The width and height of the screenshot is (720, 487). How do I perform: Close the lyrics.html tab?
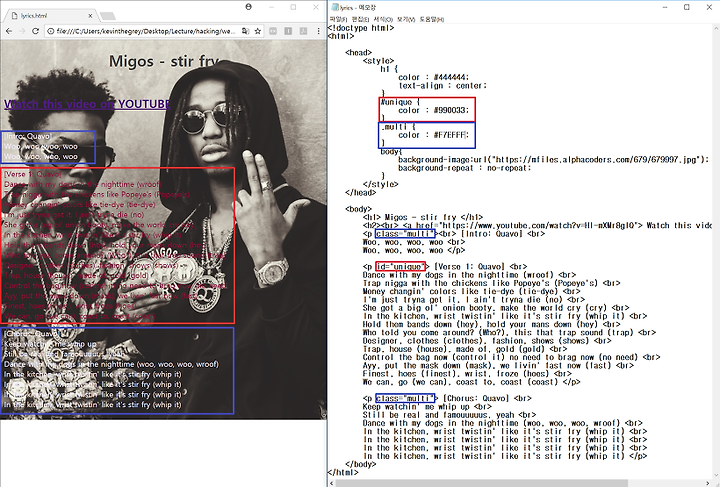tap(90, 16)
